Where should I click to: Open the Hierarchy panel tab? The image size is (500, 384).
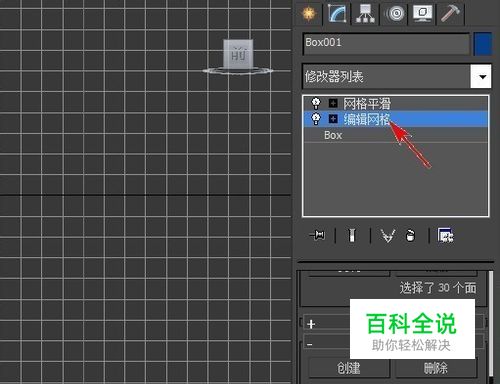[366, 14]
